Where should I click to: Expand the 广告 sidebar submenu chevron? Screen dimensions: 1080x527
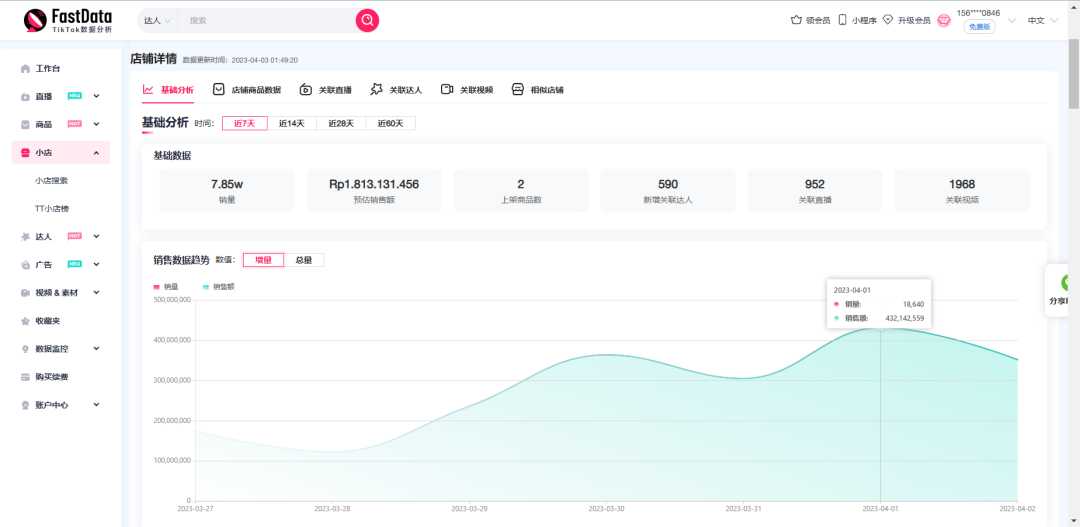coord(96,265)
